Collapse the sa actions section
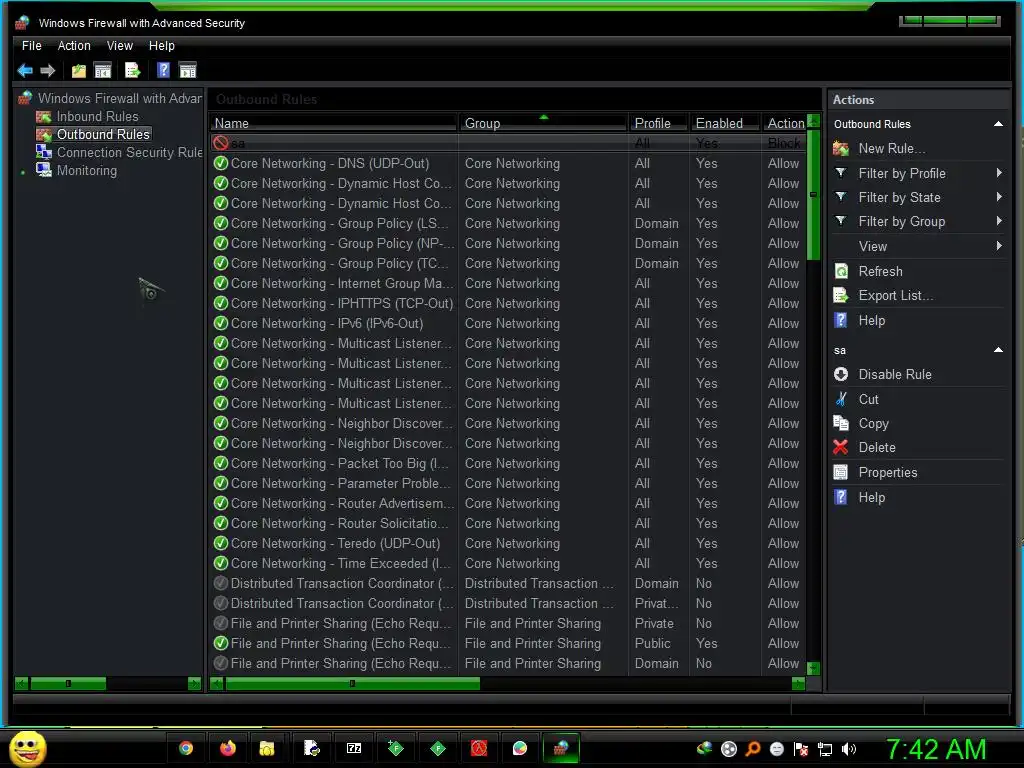The image size is (1024, 768). [x=998, y=350]
